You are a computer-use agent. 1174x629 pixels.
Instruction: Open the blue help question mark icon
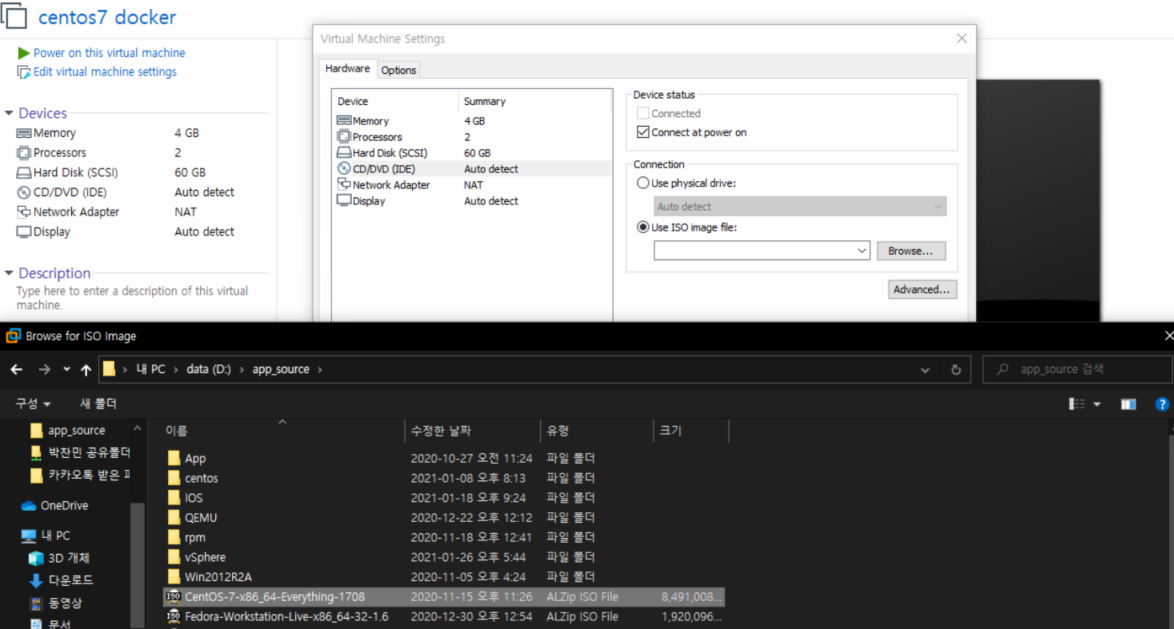pos(1162,404)
